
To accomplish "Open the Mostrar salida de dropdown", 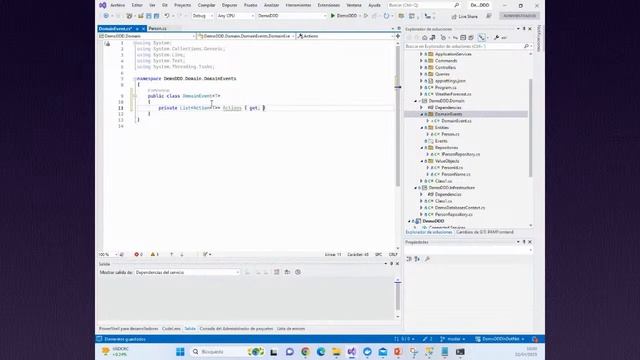I will (x=187, y=272).
